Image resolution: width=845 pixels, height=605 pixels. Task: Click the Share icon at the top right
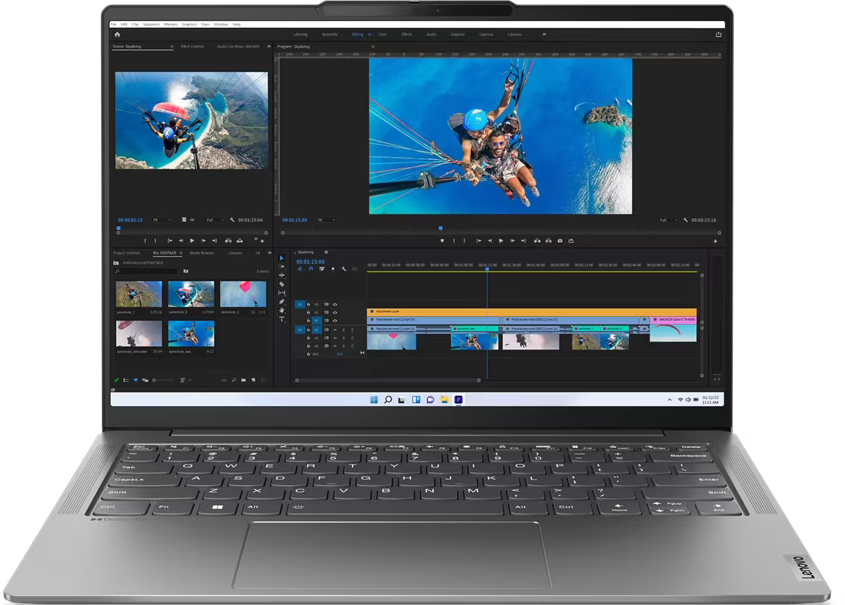coord(720,36)
